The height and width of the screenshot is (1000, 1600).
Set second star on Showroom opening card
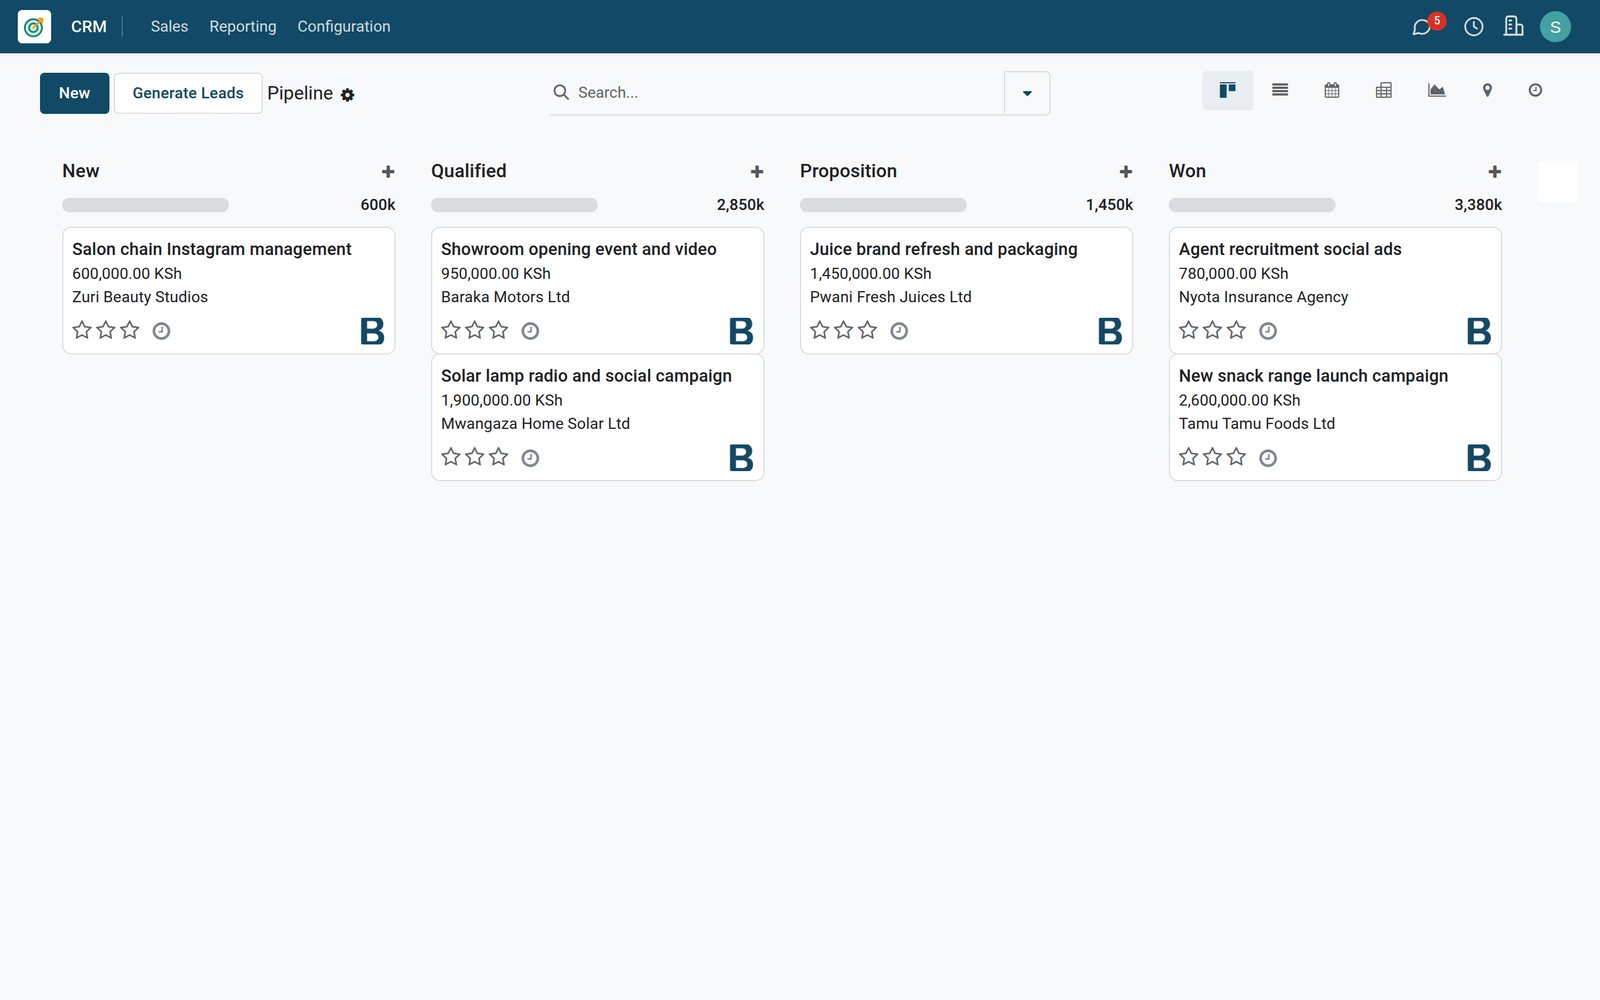coord(475,330)
